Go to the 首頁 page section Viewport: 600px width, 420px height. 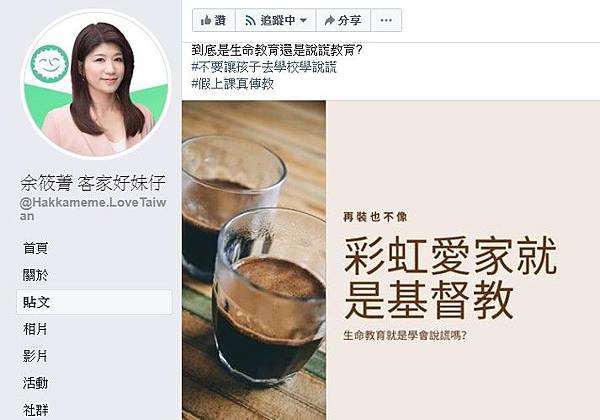pos(36,248)
